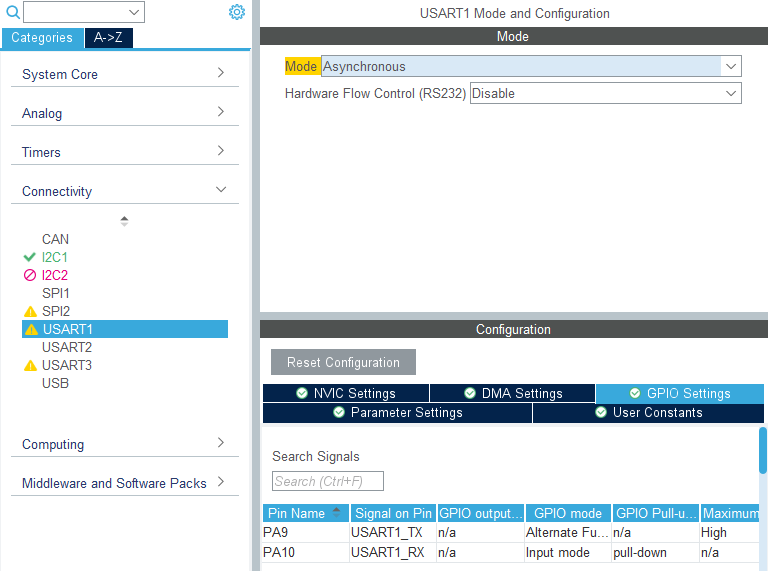
Task: Expand the Computing category
Action: [124, 444]
